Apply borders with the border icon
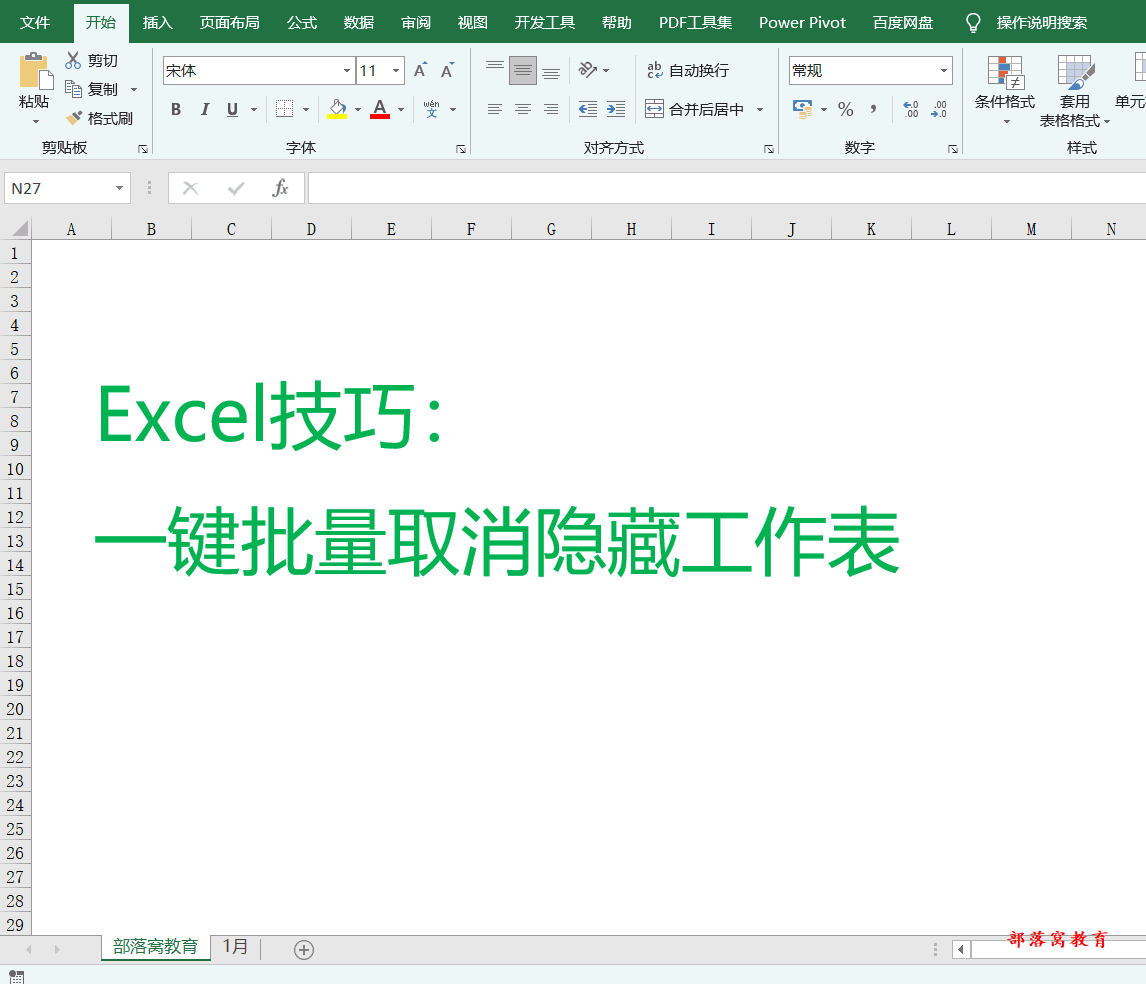1146x984 pixels. pos(284,109)
